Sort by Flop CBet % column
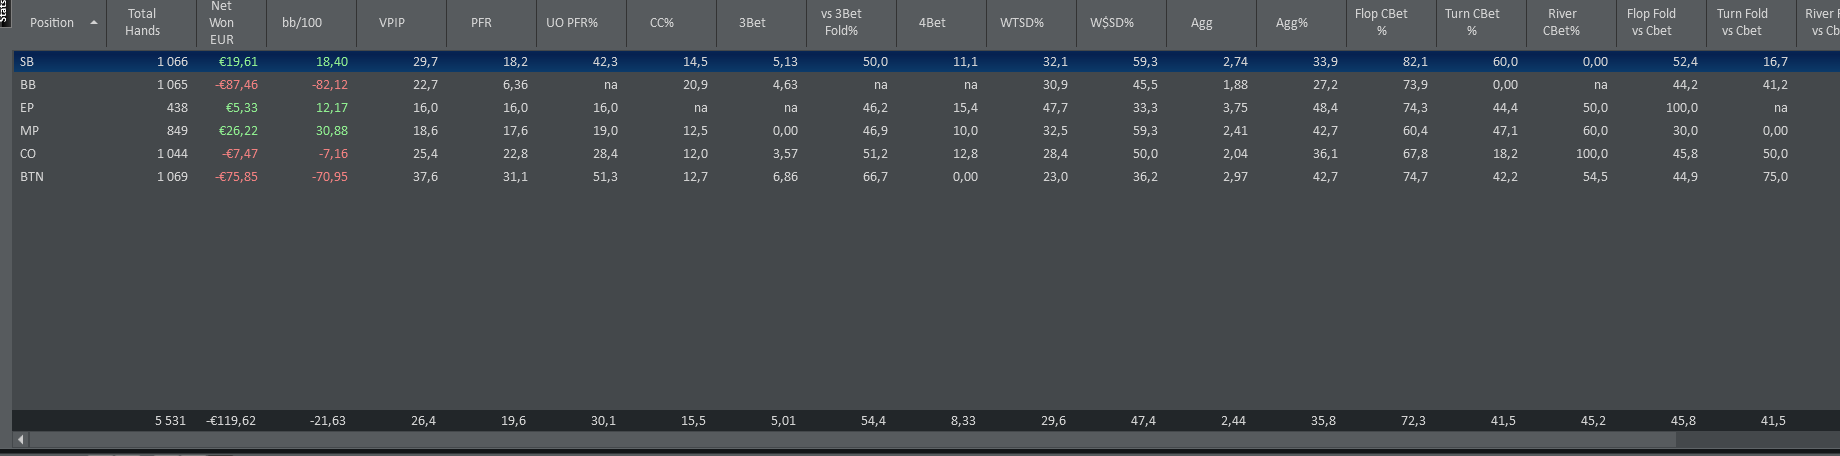Viewport: 1840px width, 456px height. click(1381, 22)
